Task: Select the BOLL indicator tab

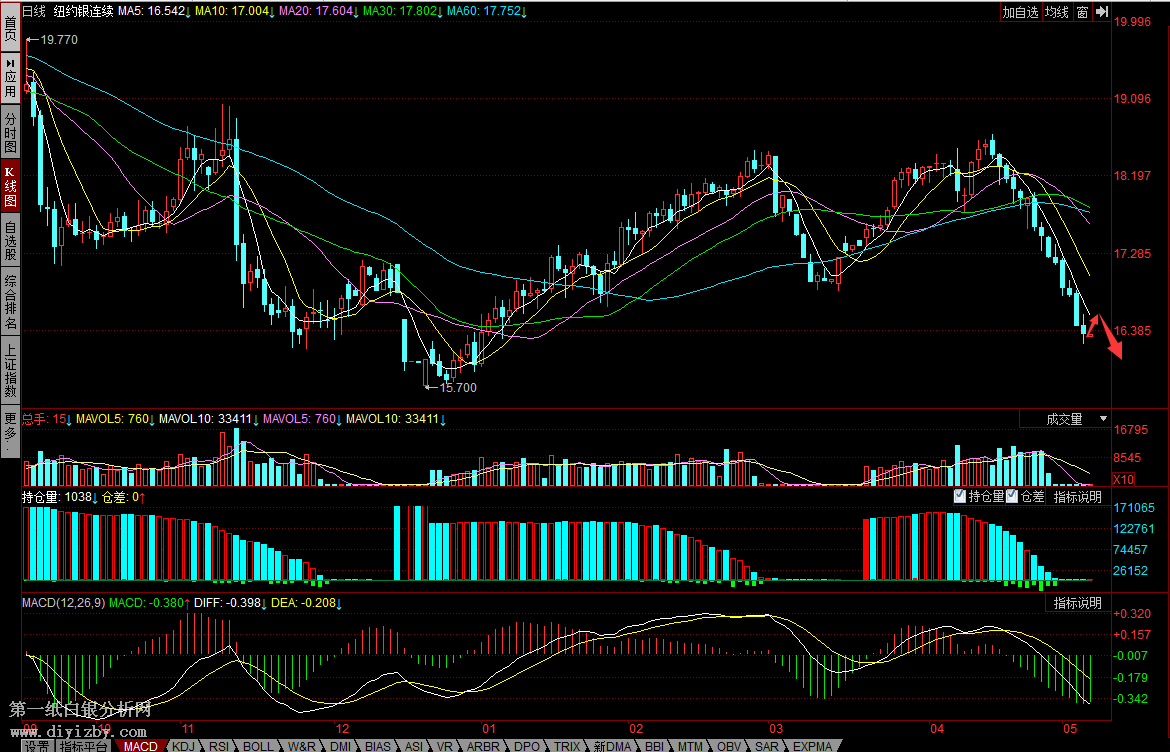Action: [x=258, y=746]
